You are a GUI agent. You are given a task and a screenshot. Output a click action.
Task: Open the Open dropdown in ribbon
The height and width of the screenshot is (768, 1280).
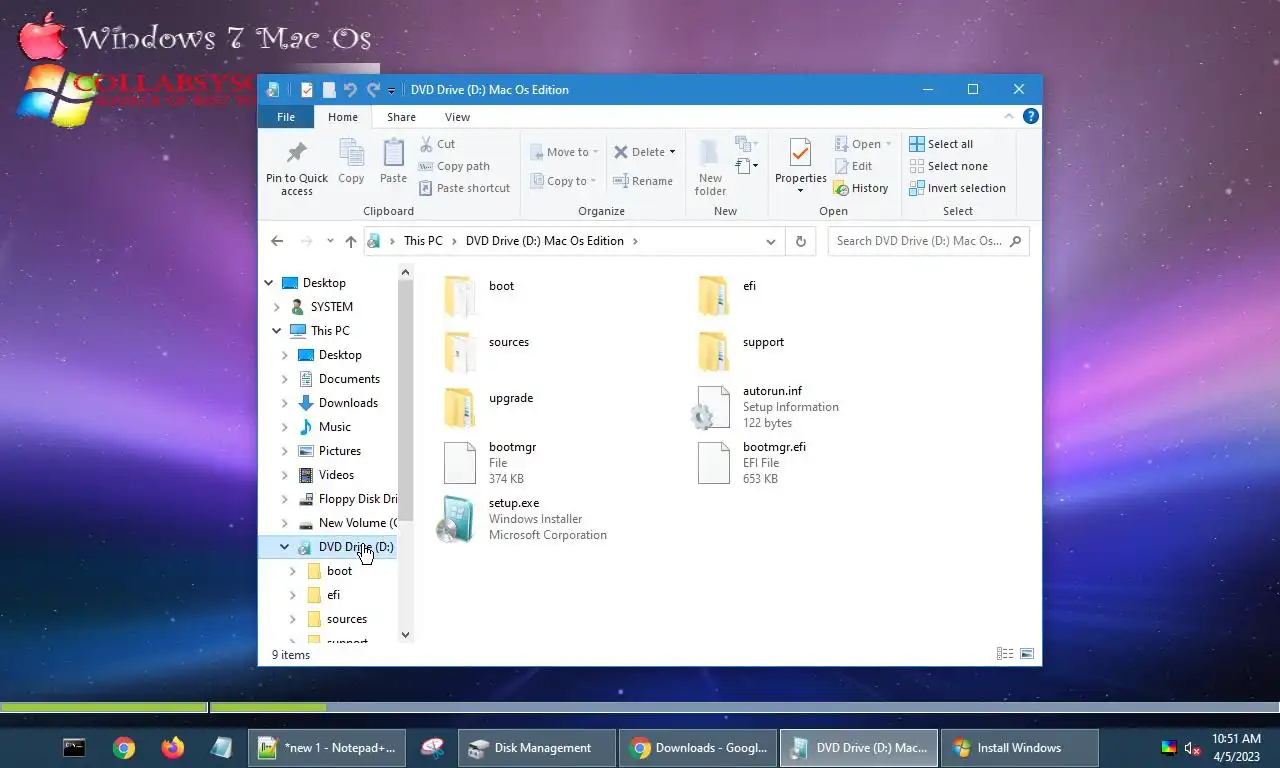click(861, 144)
